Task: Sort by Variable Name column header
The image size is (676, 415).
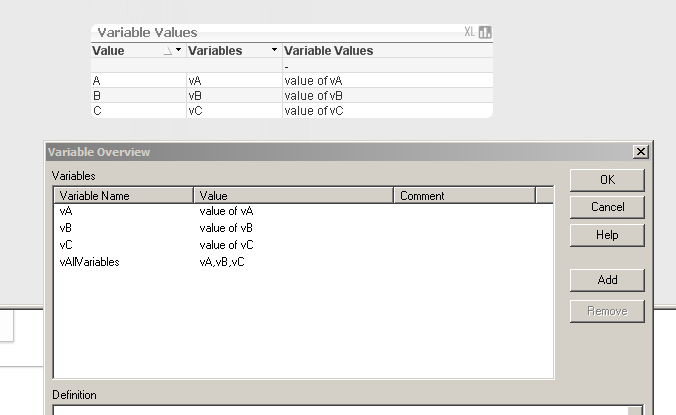Action: 124,196
